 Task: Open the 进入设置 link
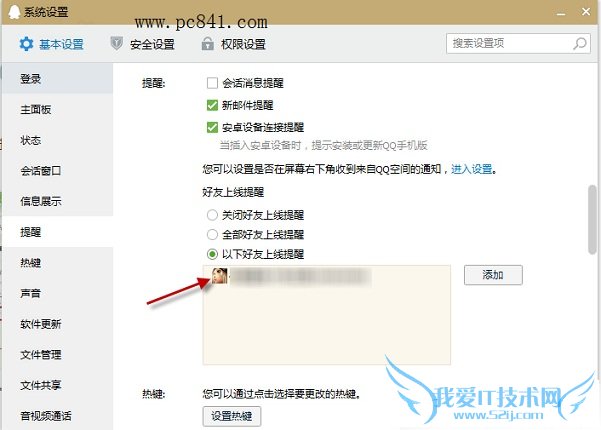(471, 169)
